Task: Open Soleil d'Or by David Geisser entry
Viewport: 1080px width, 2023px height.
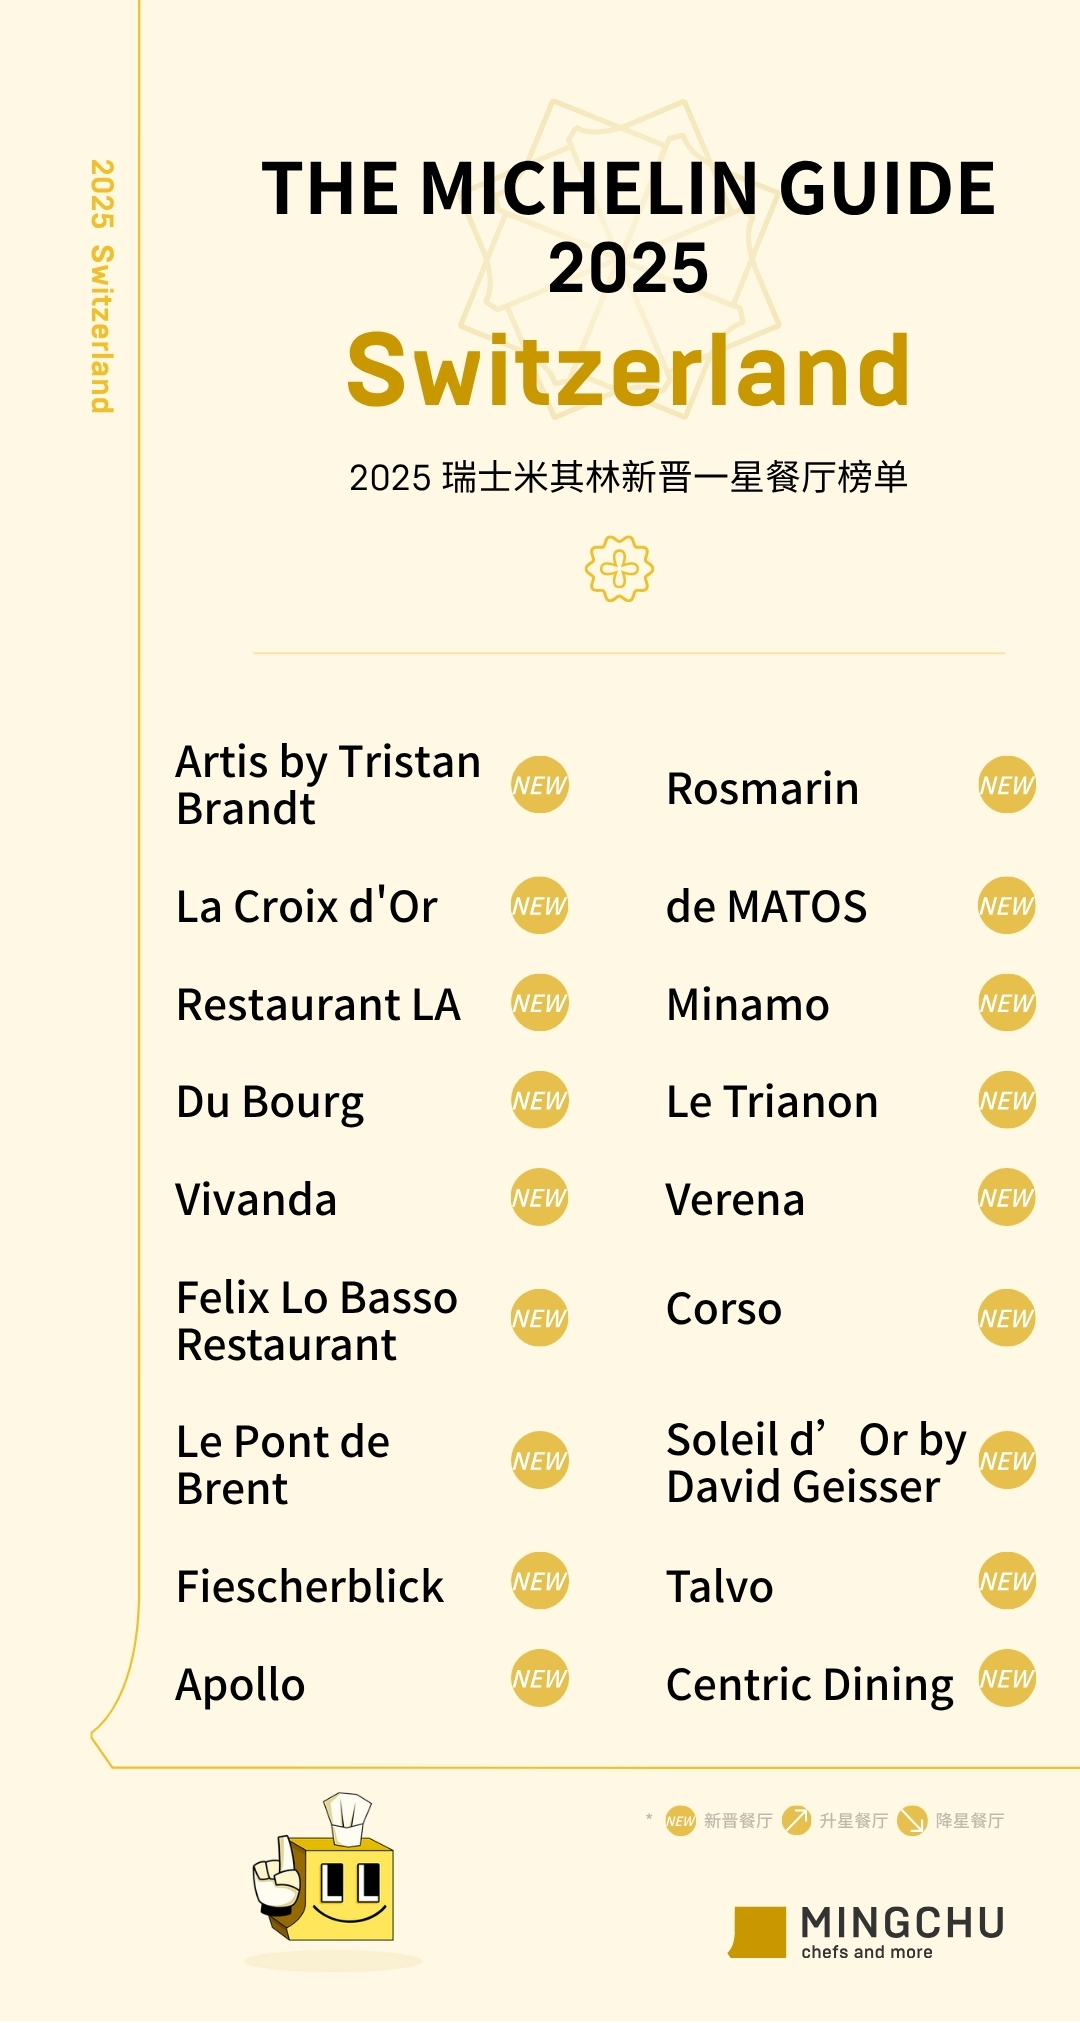Action: pyautogui.click(x=815, y=1463)
